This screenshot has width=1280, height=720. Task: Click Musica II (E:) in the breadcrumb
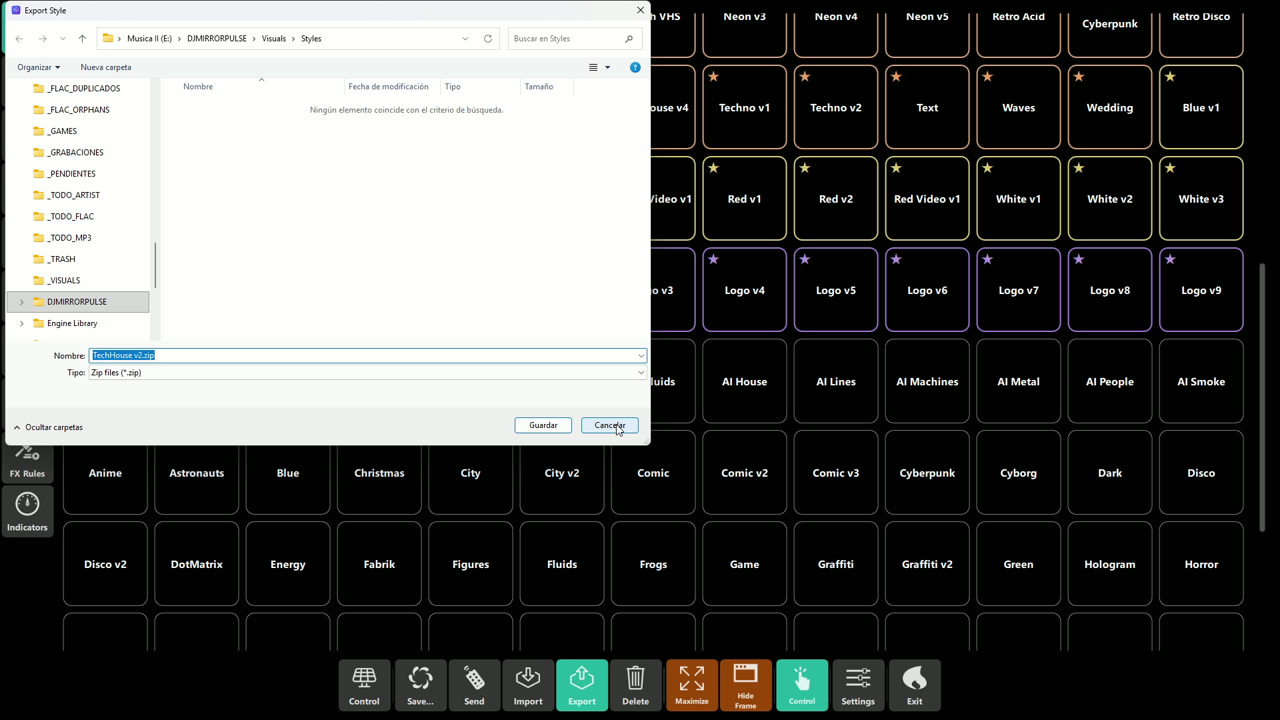click(x=149, y=38)
